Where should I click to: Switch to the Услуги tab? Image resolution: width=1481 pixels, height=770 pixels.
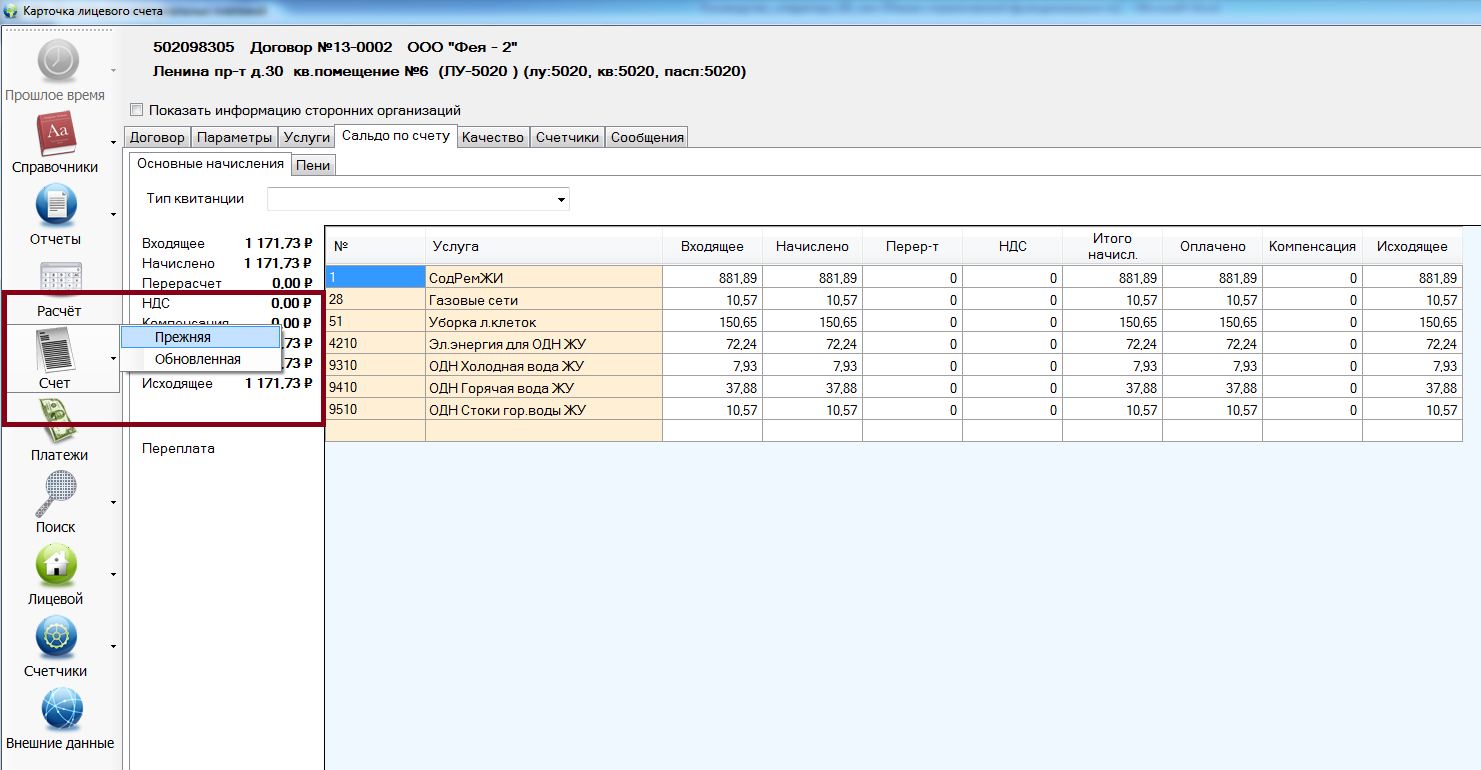click(x=306, y=138)
